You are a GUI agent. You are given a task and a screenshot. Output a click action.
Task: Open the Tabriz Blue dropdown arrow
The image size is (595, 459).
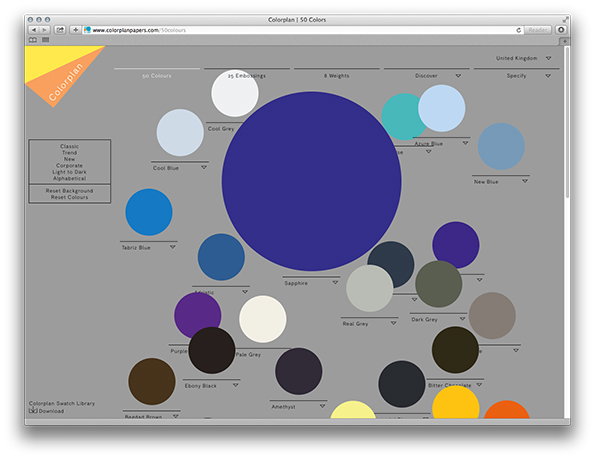tap(173, 247)
